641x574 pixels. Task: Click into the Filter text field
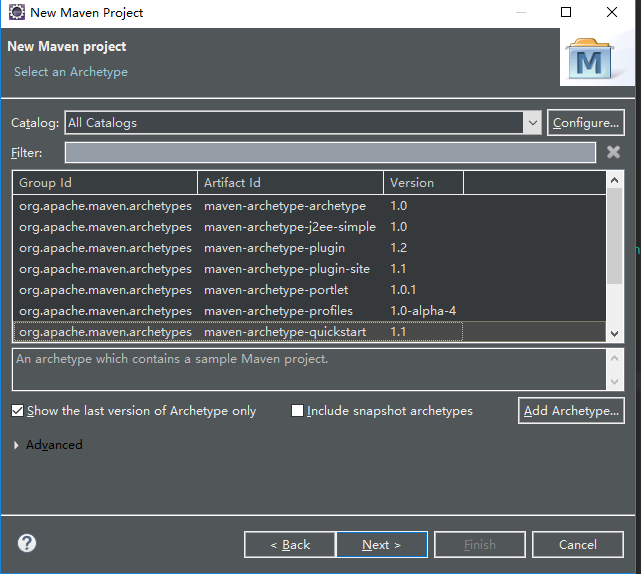pyautogui.click(x=330, y=152)
